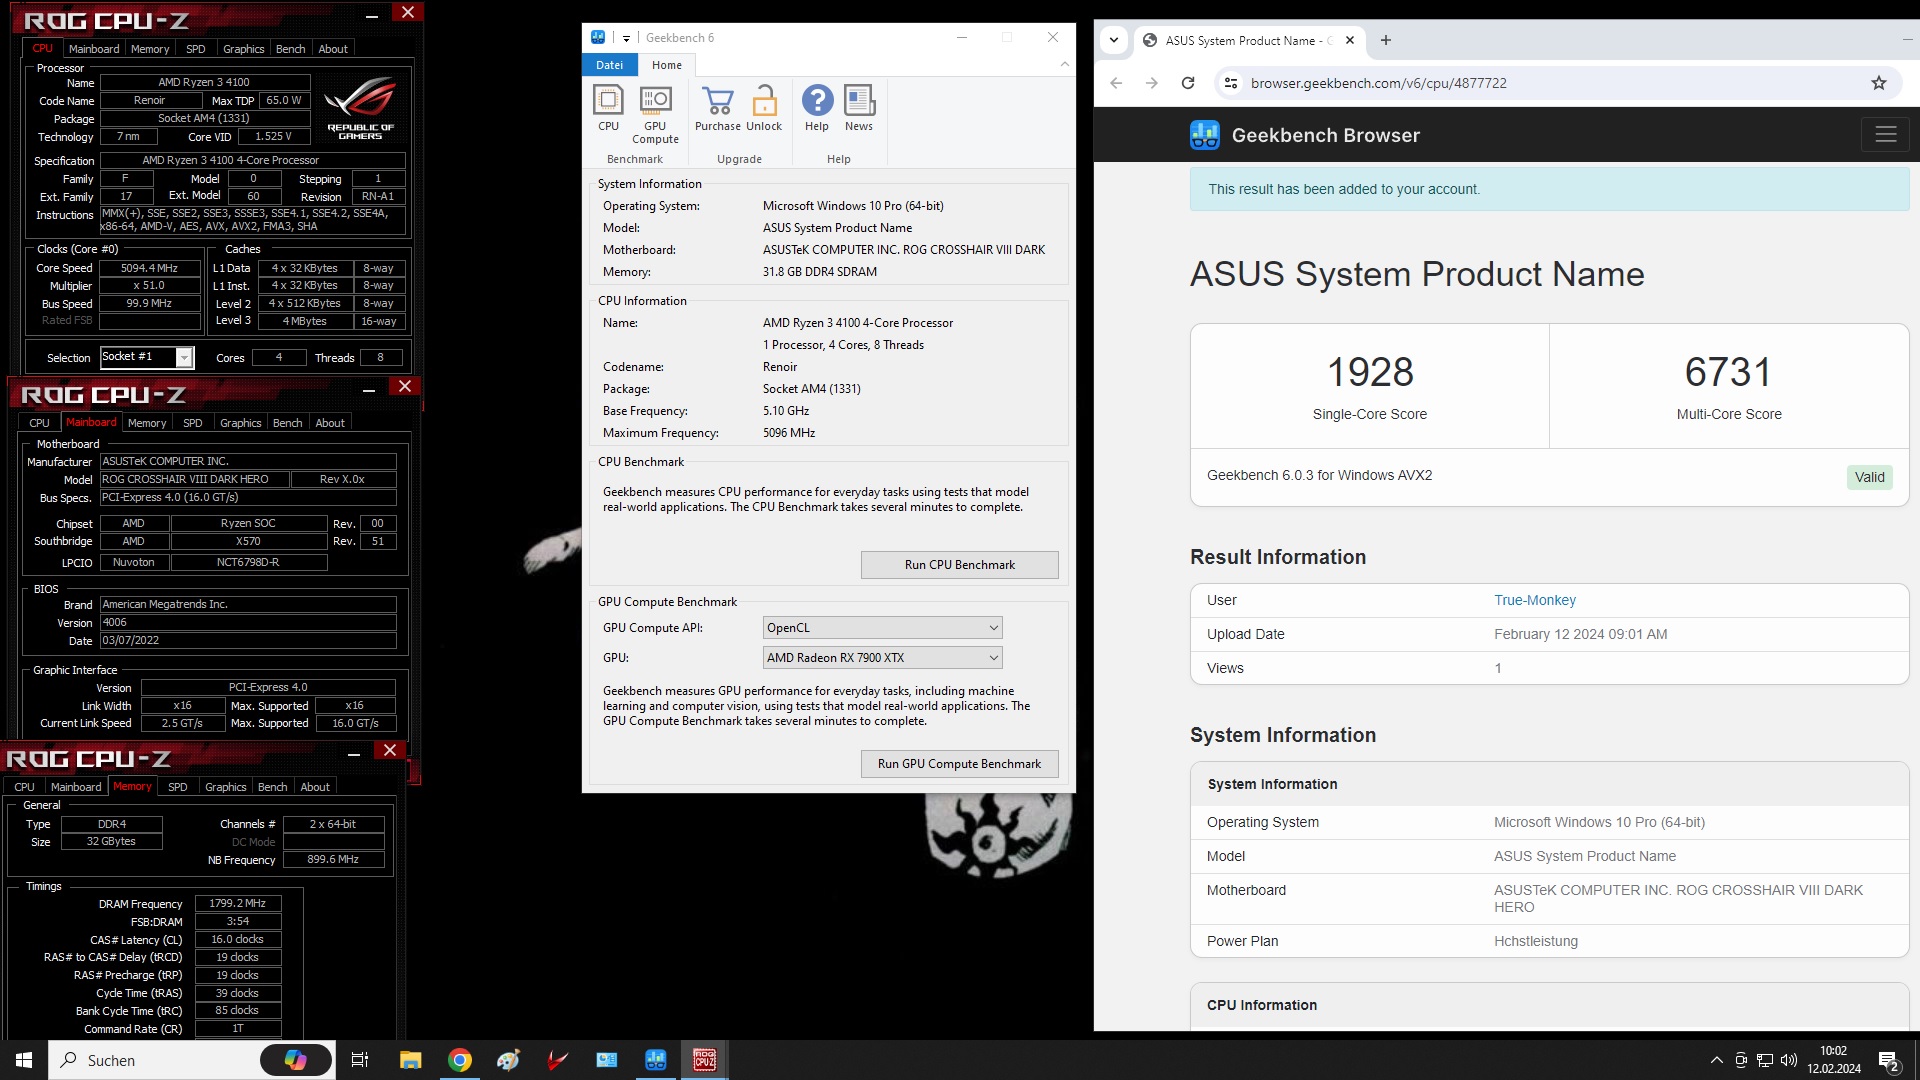Open the Datei menu in Geekbench

(x=609, y=65)
